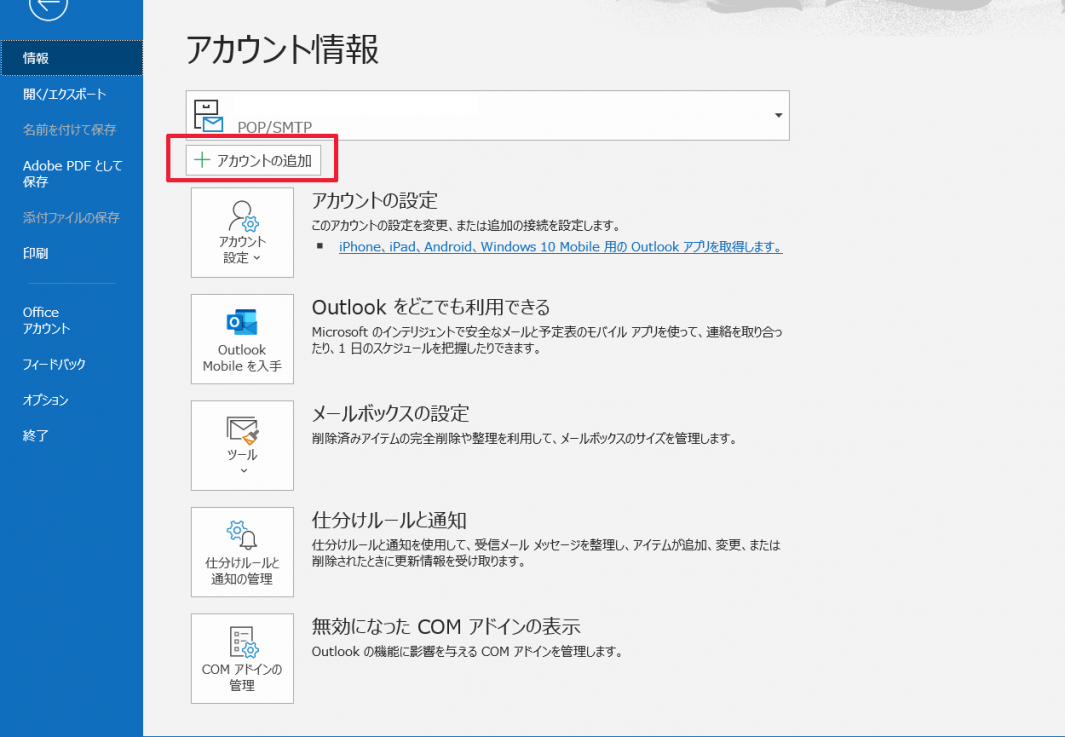Expand the ツール chevron dropdown
1065x737 pixels.
(242, 470)
